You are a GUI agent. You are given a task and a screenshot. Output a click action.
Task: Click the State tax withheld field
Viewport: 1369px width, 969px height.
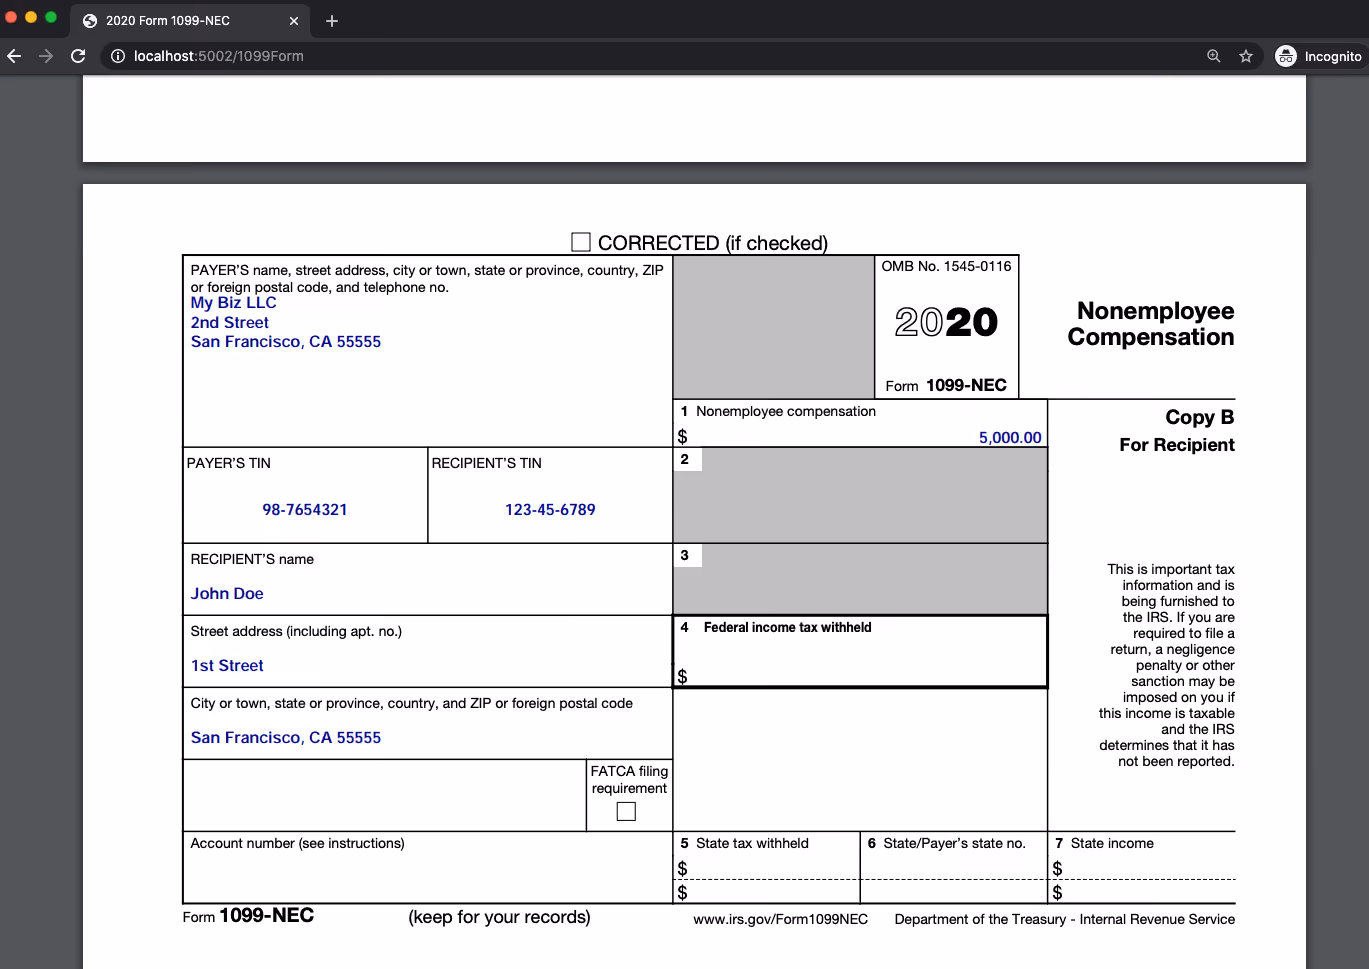(766, 867)
